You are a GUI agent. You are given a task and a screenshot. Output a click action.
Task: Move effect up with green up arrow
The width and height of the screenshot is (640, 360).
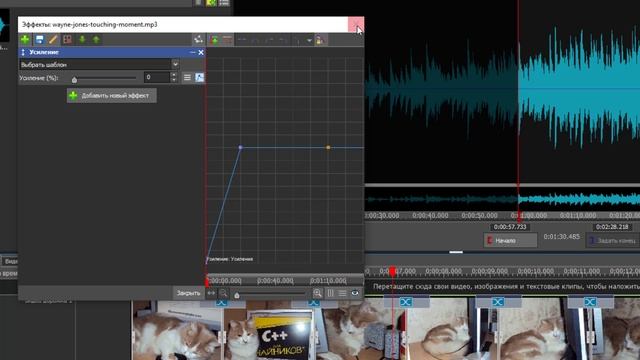96,40
